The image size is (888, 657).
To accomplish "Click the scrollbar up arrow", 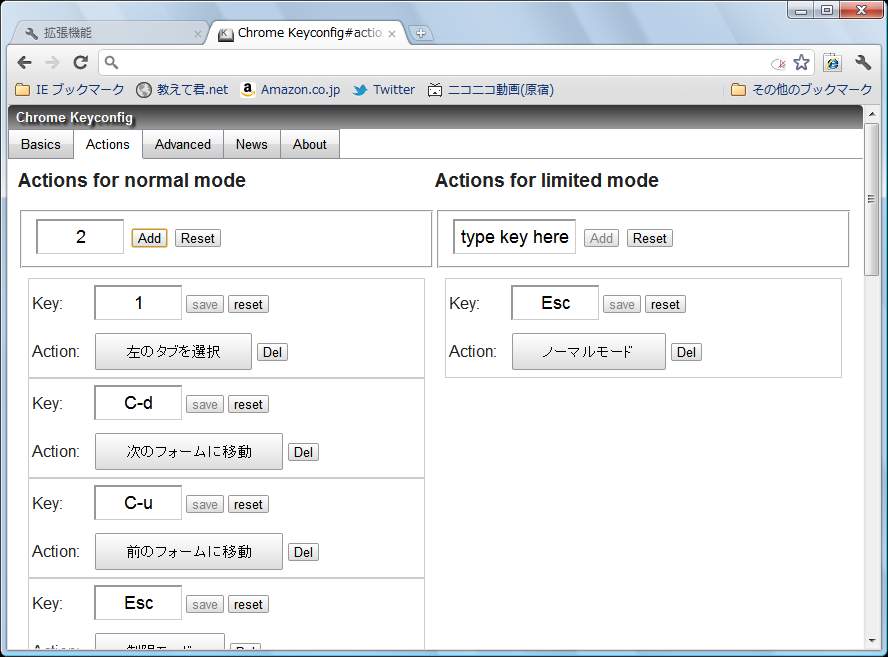I will [x=871, y=114].
